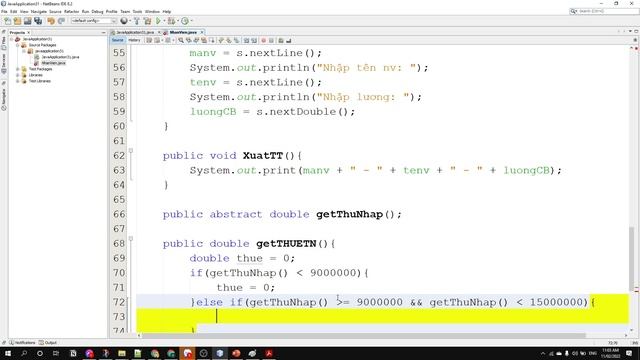Click the Find Selection magnifier in editor toolbar

(x=181, y=40)
